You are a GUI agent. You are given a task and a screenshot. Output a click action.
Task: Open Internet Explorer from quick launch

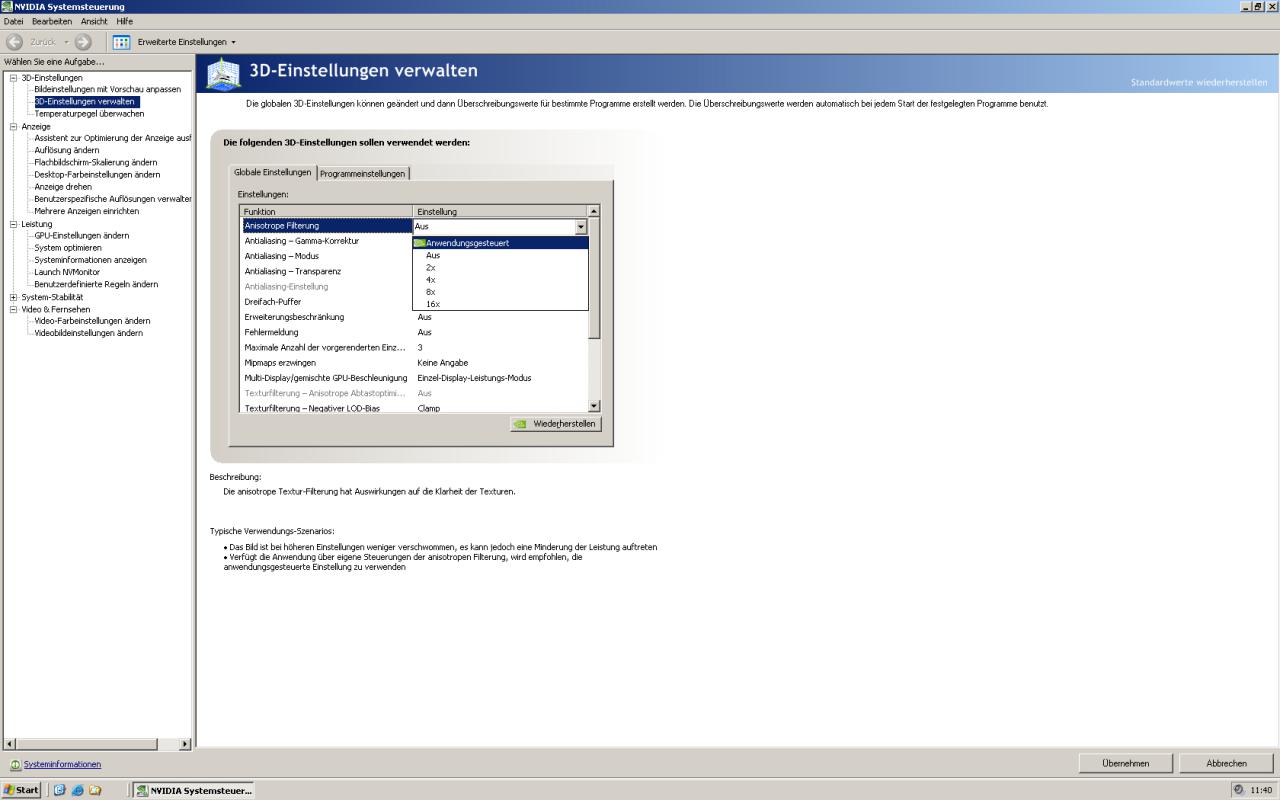(x=77, y=790)
